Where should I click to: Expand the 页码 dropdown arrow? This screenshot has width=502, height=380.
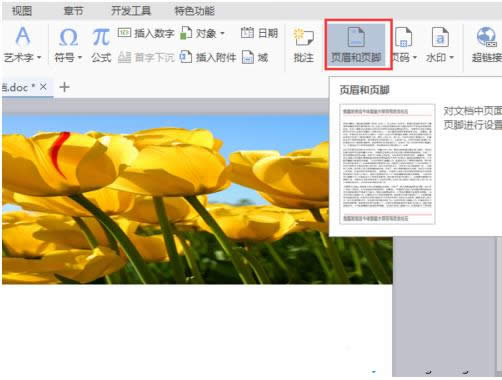[415, 58]
